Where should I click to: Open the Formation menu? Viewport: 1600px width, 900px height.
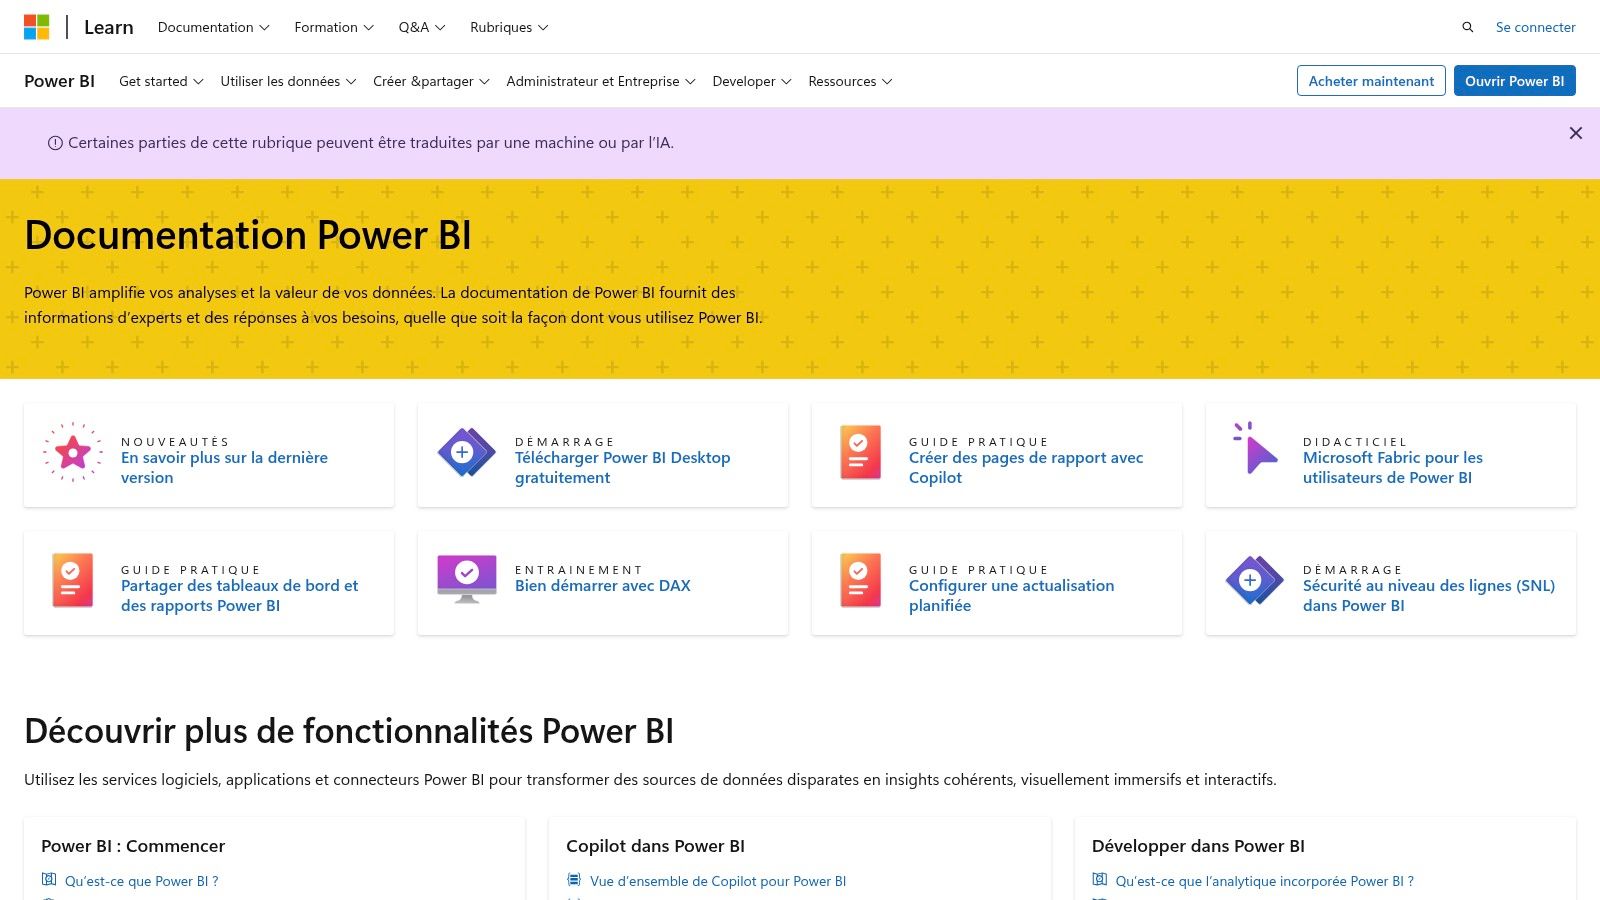click(x=333, y=27)
